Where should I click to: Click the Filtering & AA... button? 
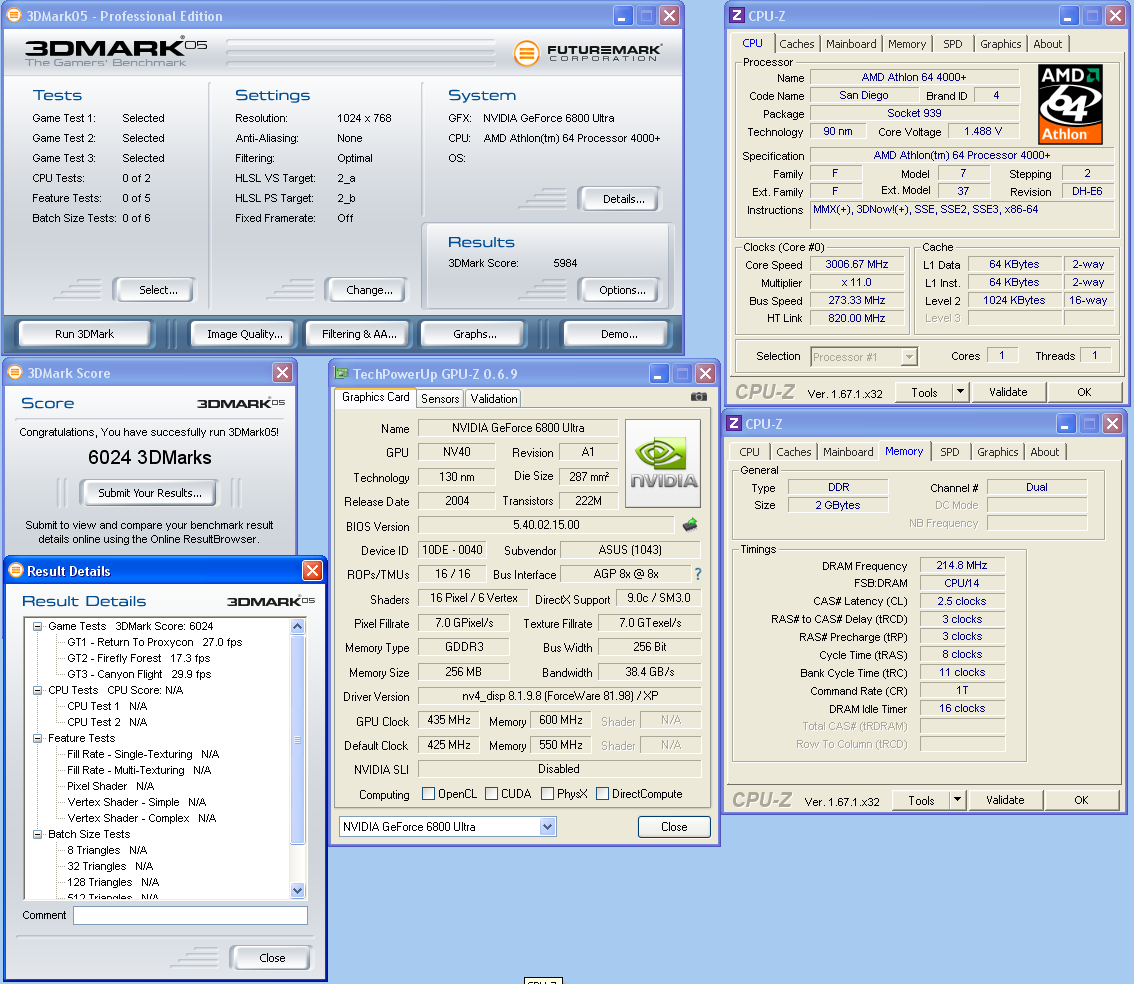click(x=359, y=334)
